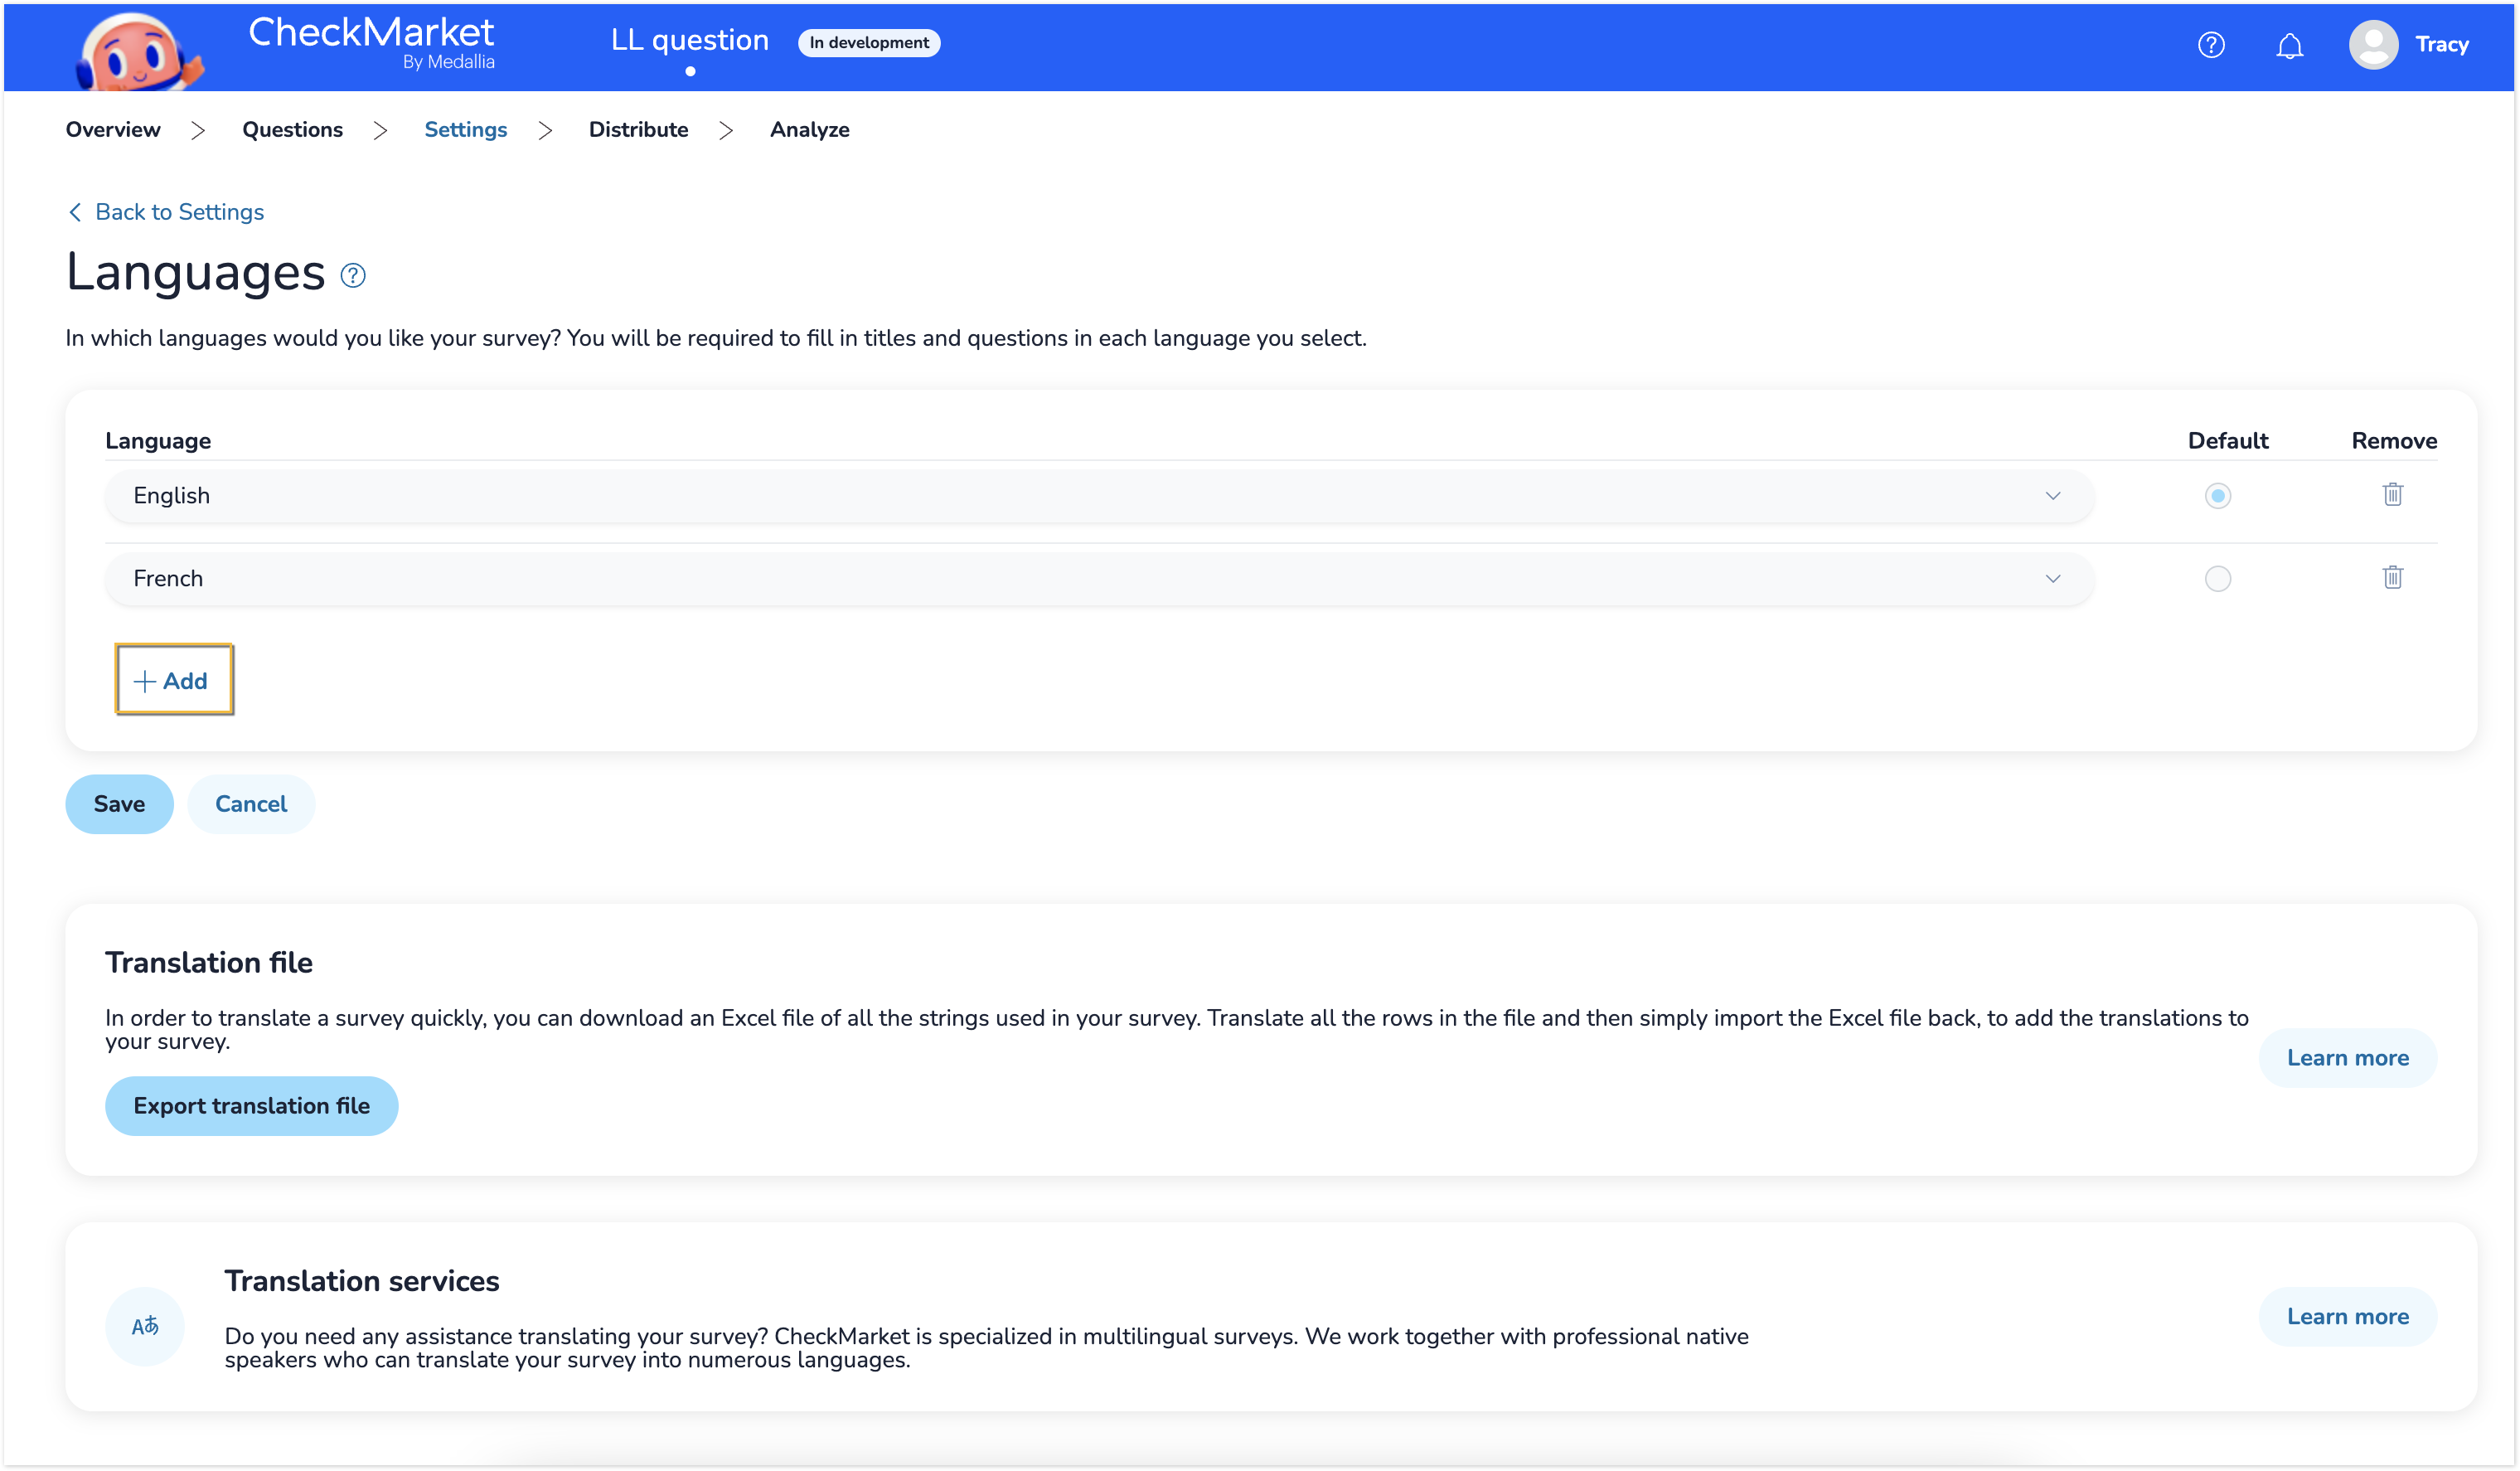Switch to the Distribute tab

coord(637,129)
